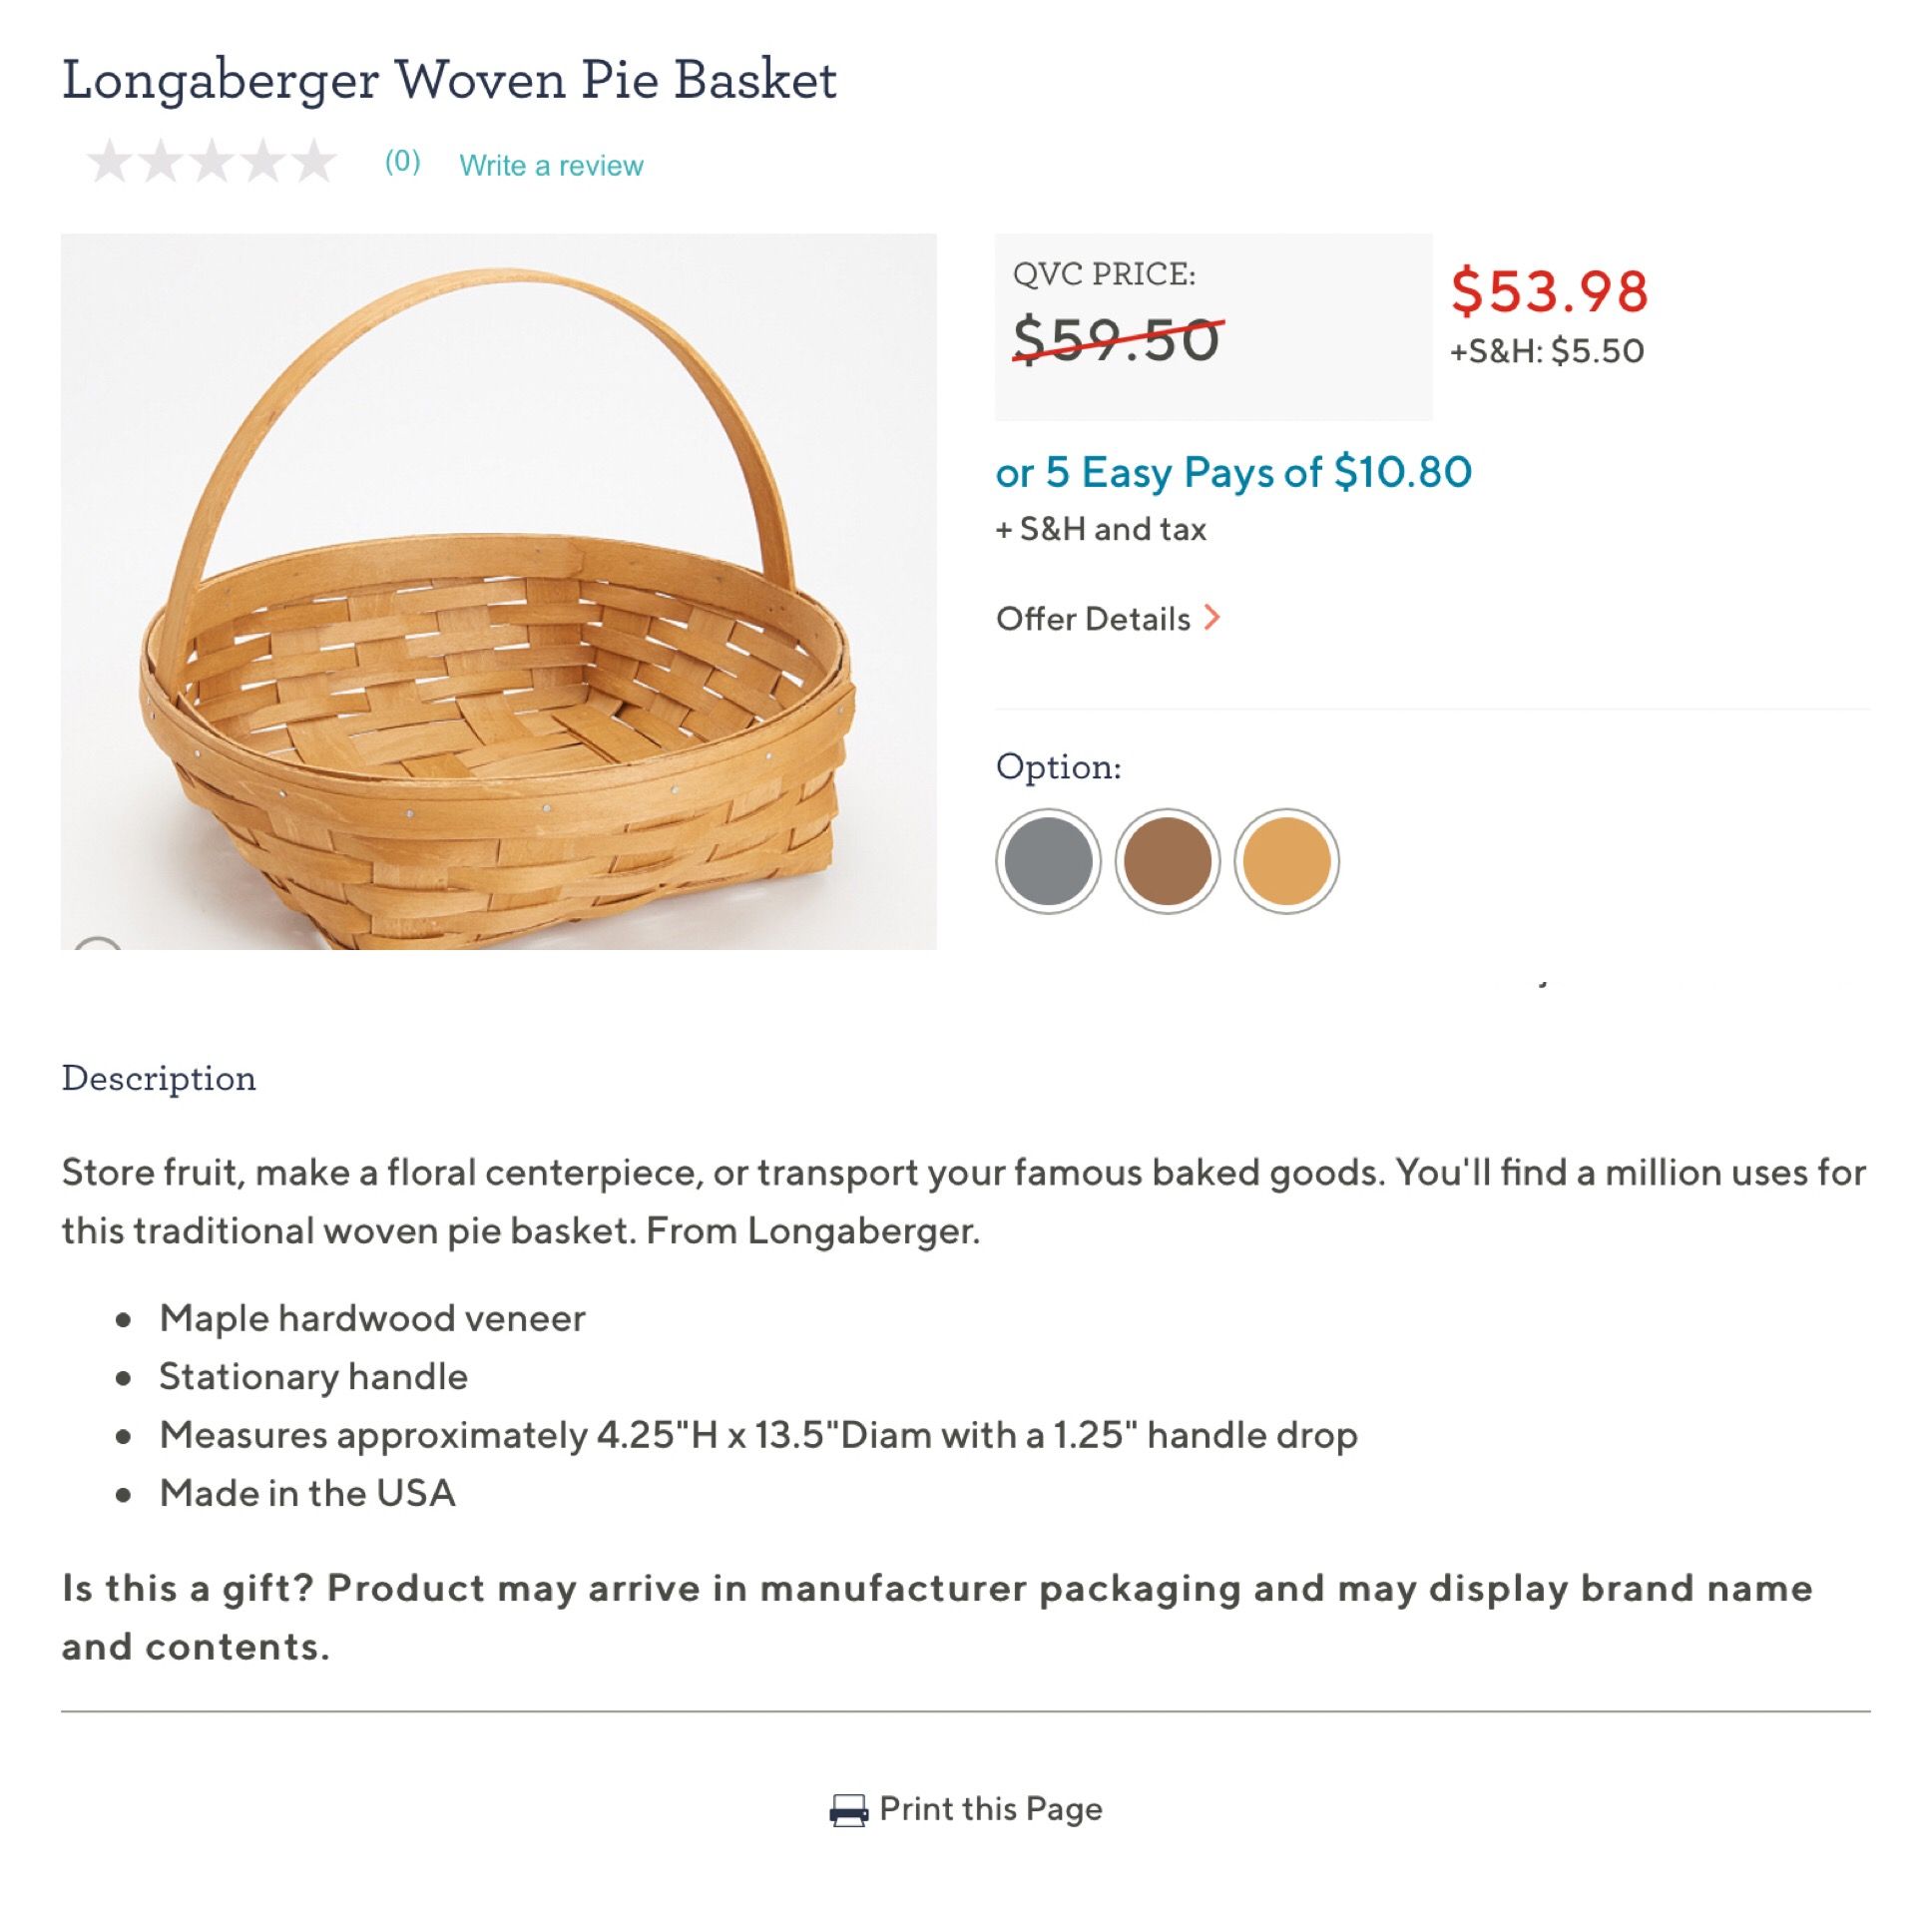Viewport: 1932px width, 1932px height.
Task: Click the red $53.98 sale price
Action: coord(1549,291)
